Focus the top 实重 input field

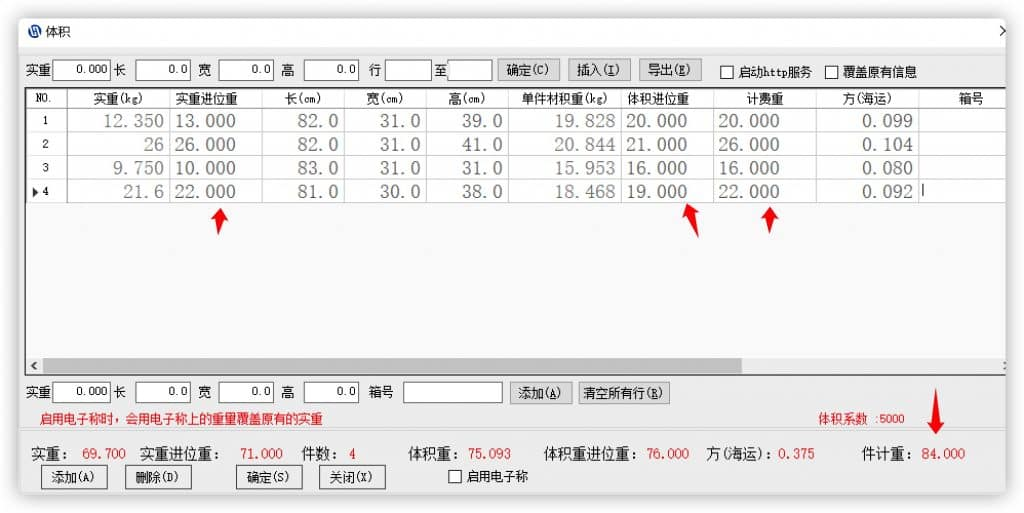tap(82, 70)
